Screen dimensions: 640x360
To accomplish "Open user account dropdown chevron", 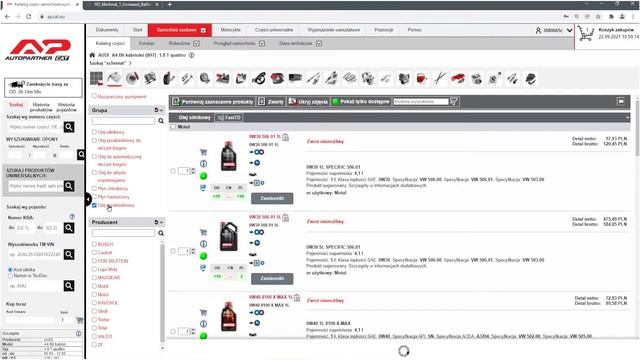I will click(x=569, y=30).
